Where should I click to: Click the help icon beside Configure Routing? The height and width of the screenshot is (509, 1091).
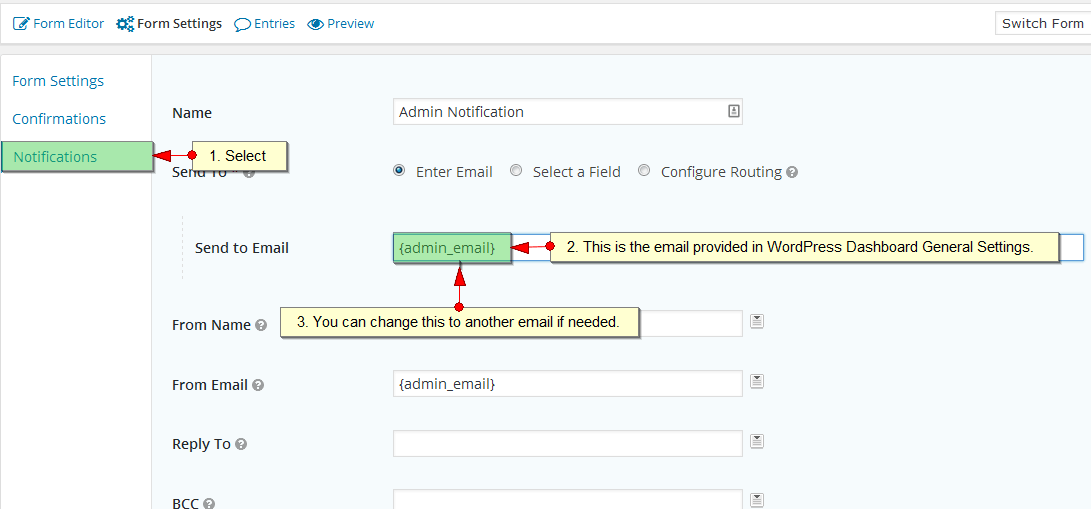coord(792,172)
